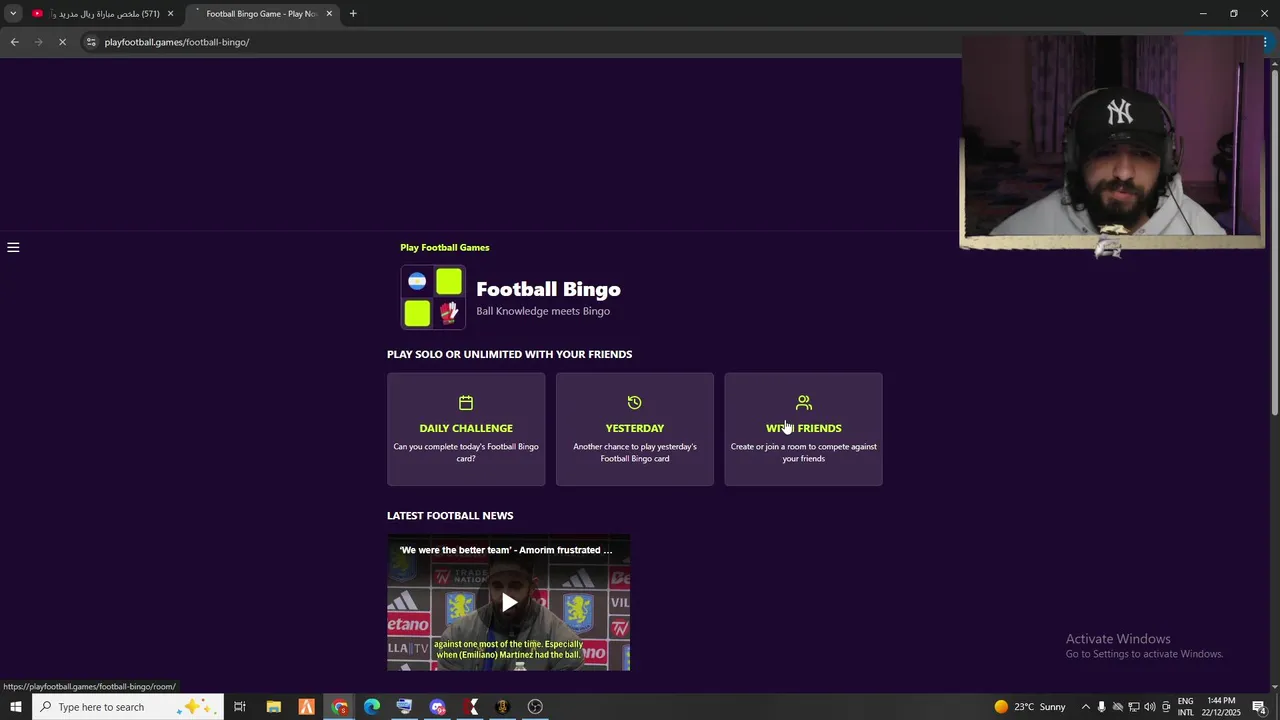This screenshot has height=720, width=1280.
Task: Go back with the browser back arrow
Action: point(14,42)
